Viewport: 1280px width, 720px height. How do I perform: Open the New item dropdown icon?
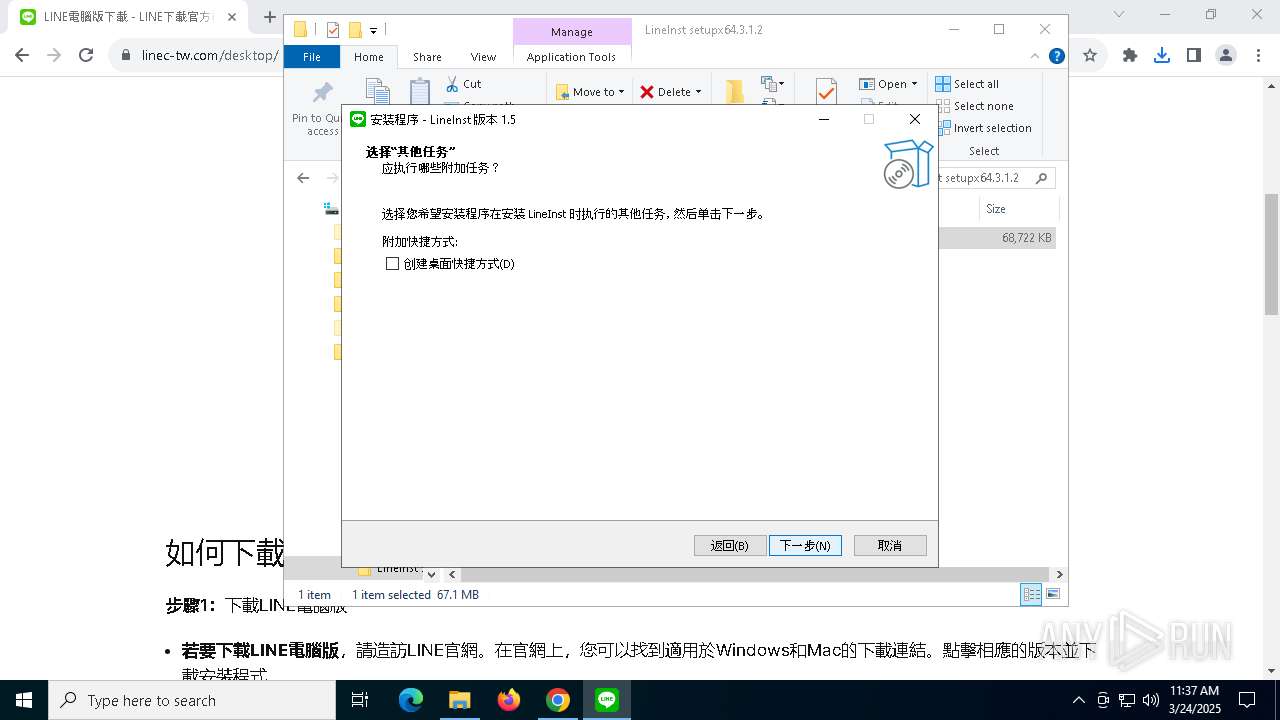tap(772, 84)
